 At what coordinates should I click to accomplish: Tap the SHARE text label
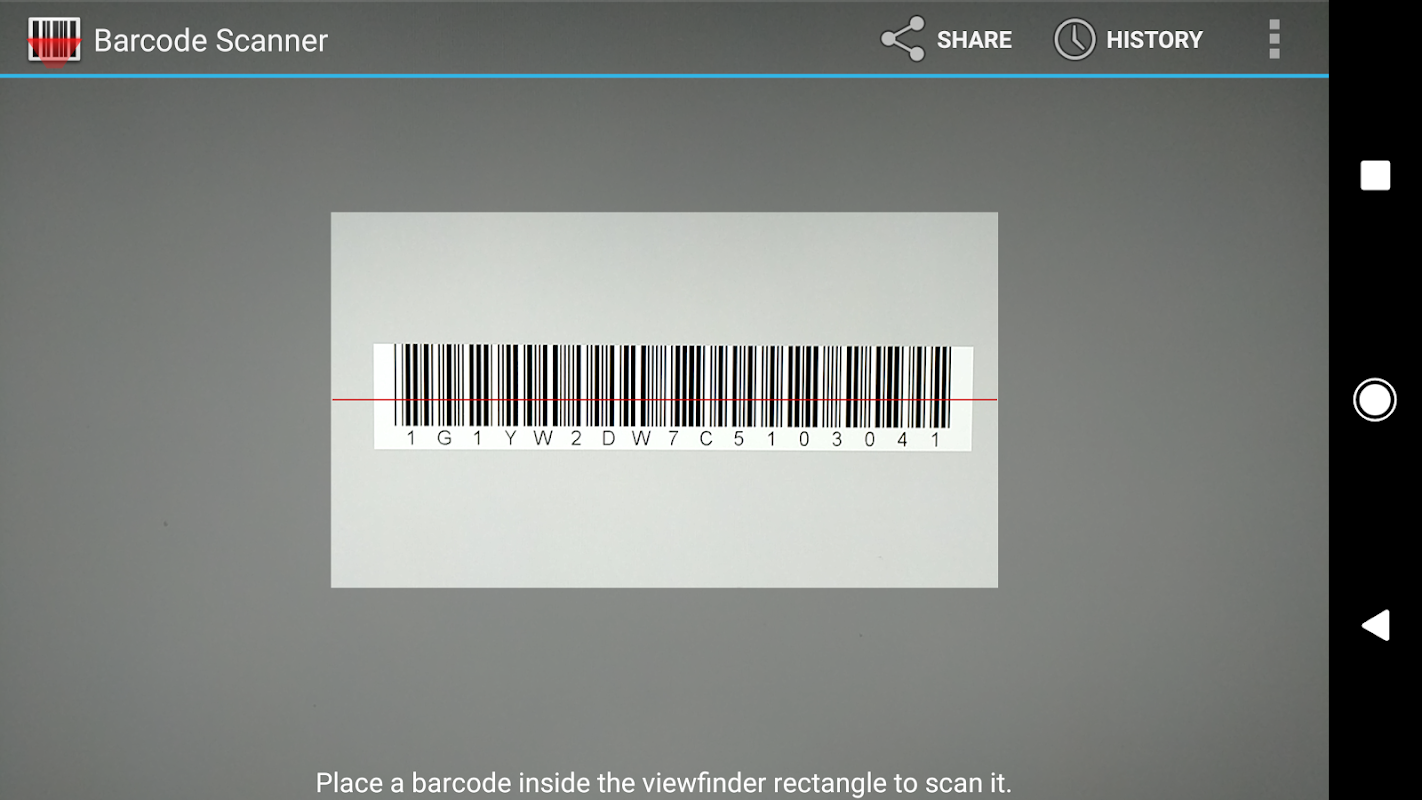(x=974, y=40)
